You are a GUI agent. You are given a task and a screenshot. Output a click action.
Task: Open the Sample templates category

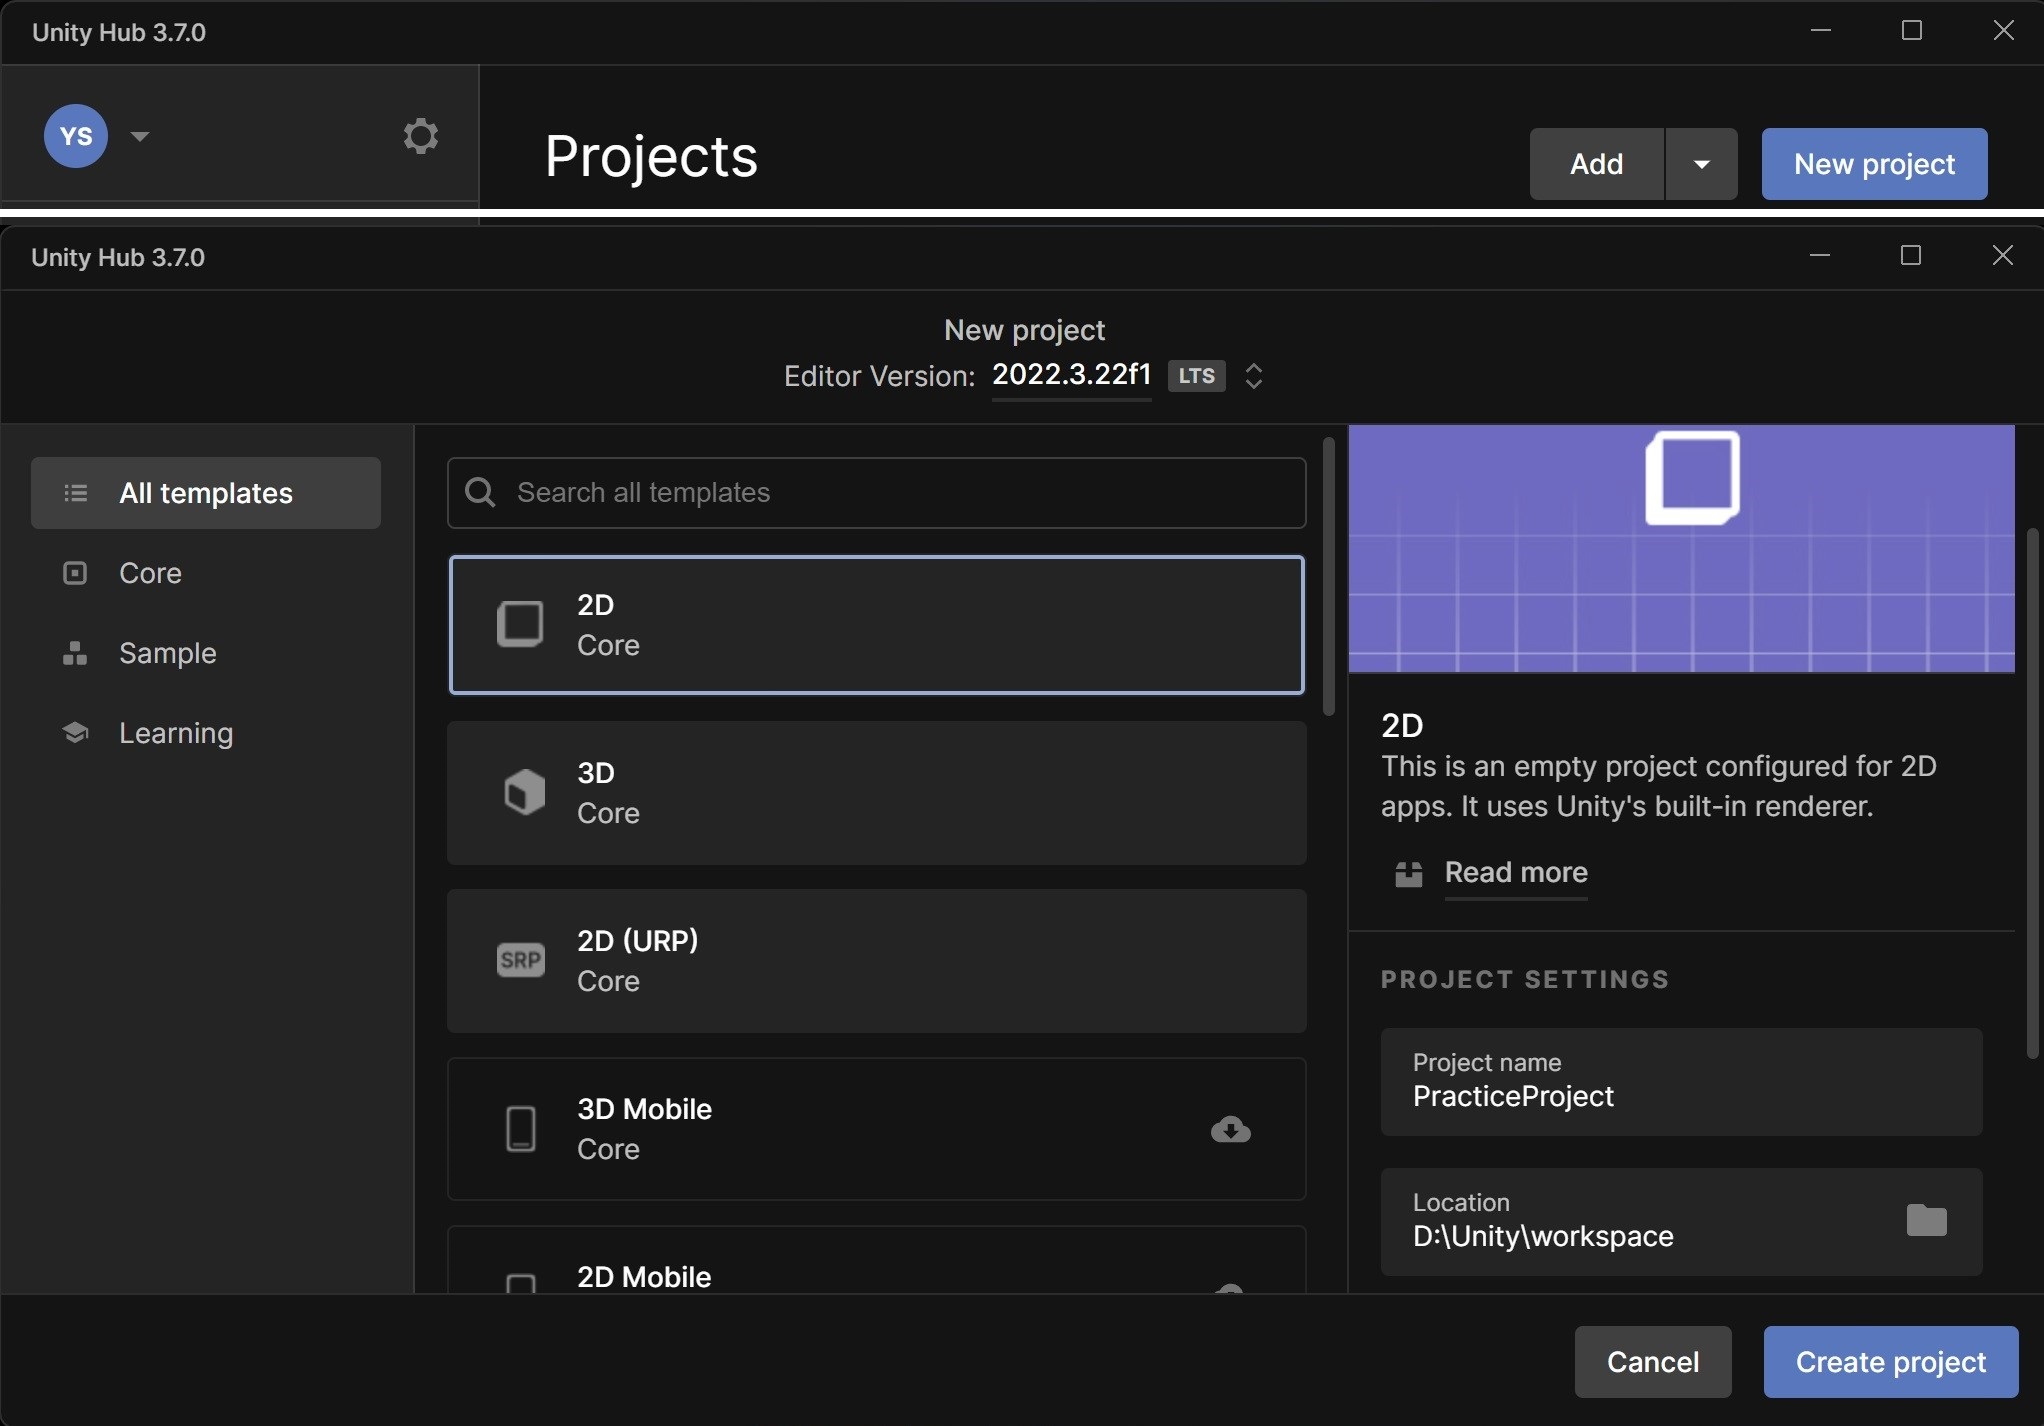(x=167, y=653)
